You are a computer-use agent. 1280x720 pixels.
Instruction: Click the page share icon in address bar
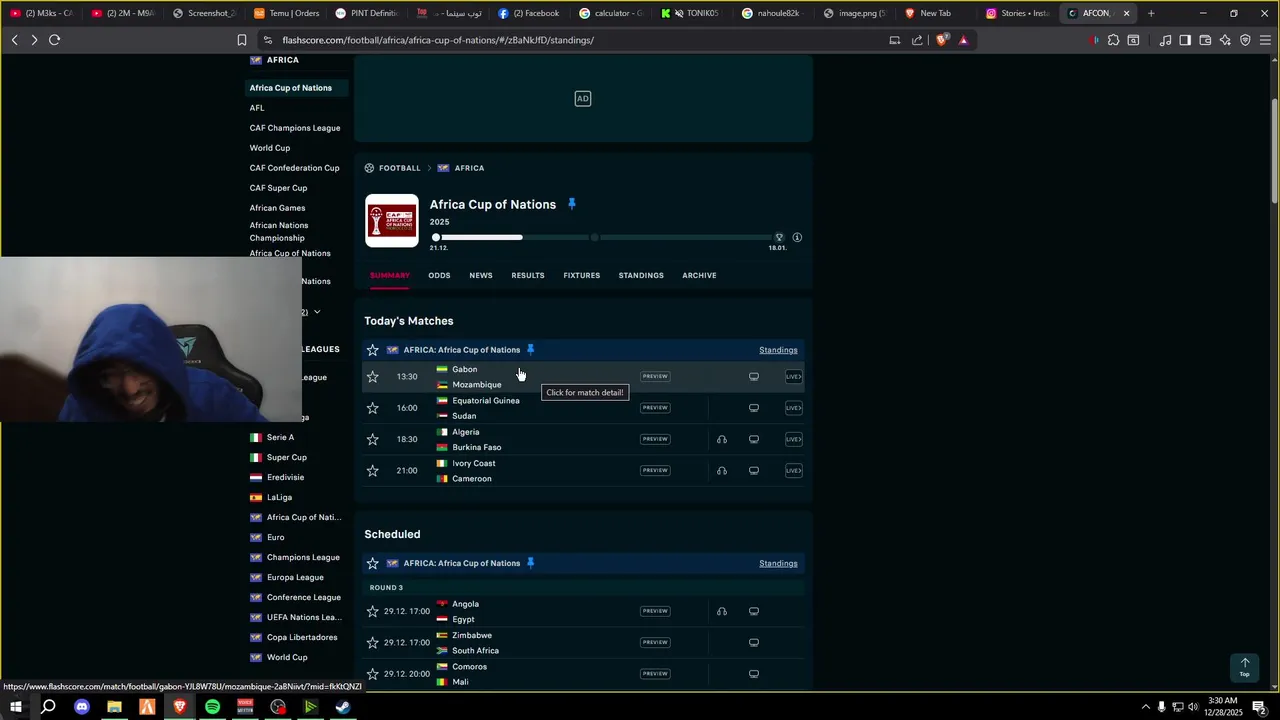pyautogui.click(x=917, y=40)
